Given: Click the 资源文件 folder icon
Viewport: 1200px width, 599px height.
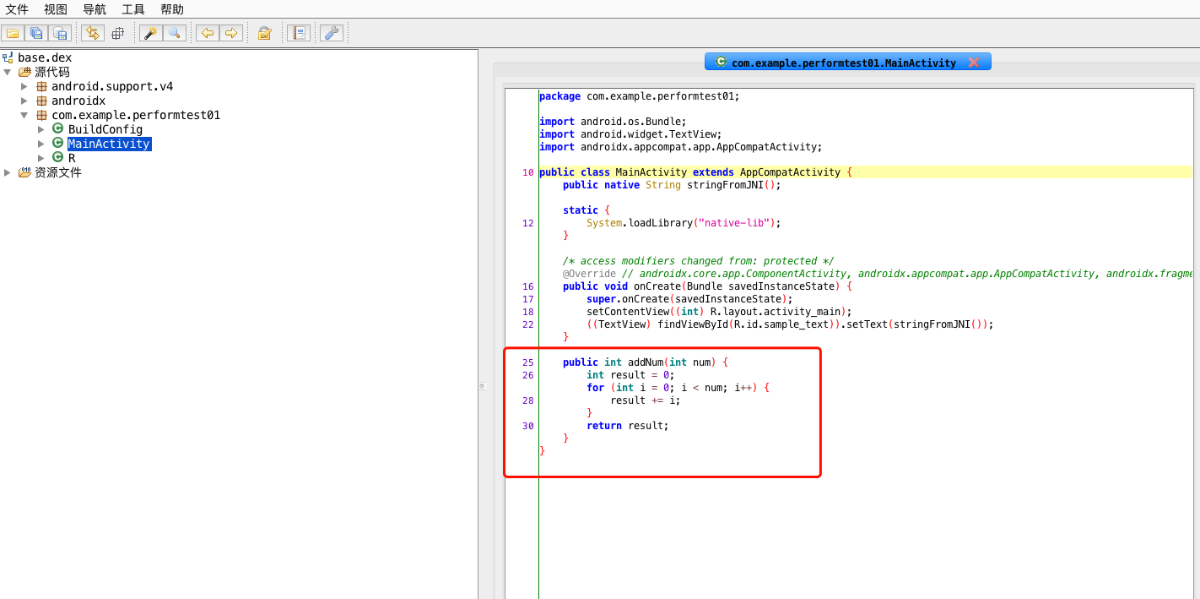Looking at the screenshot, I should pyautogui.click(x=25, y=172).
